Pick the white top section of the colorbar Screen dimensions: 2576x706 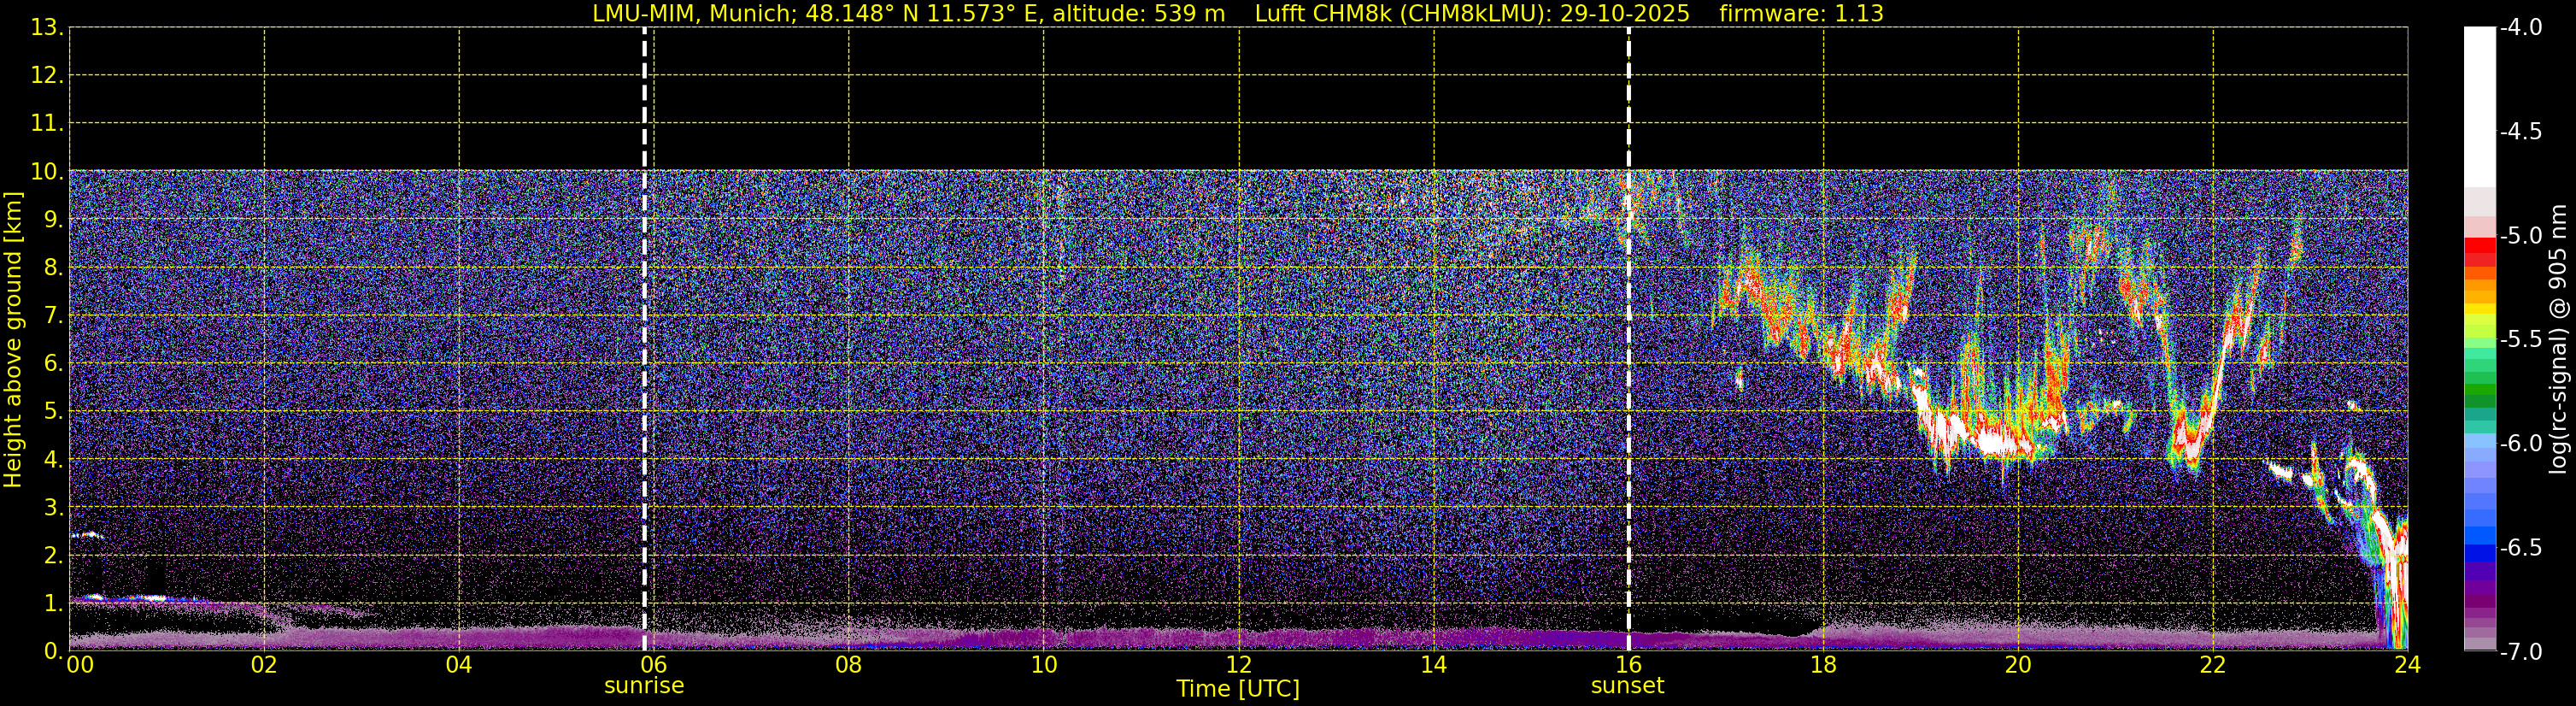(x=2480, y=107)
